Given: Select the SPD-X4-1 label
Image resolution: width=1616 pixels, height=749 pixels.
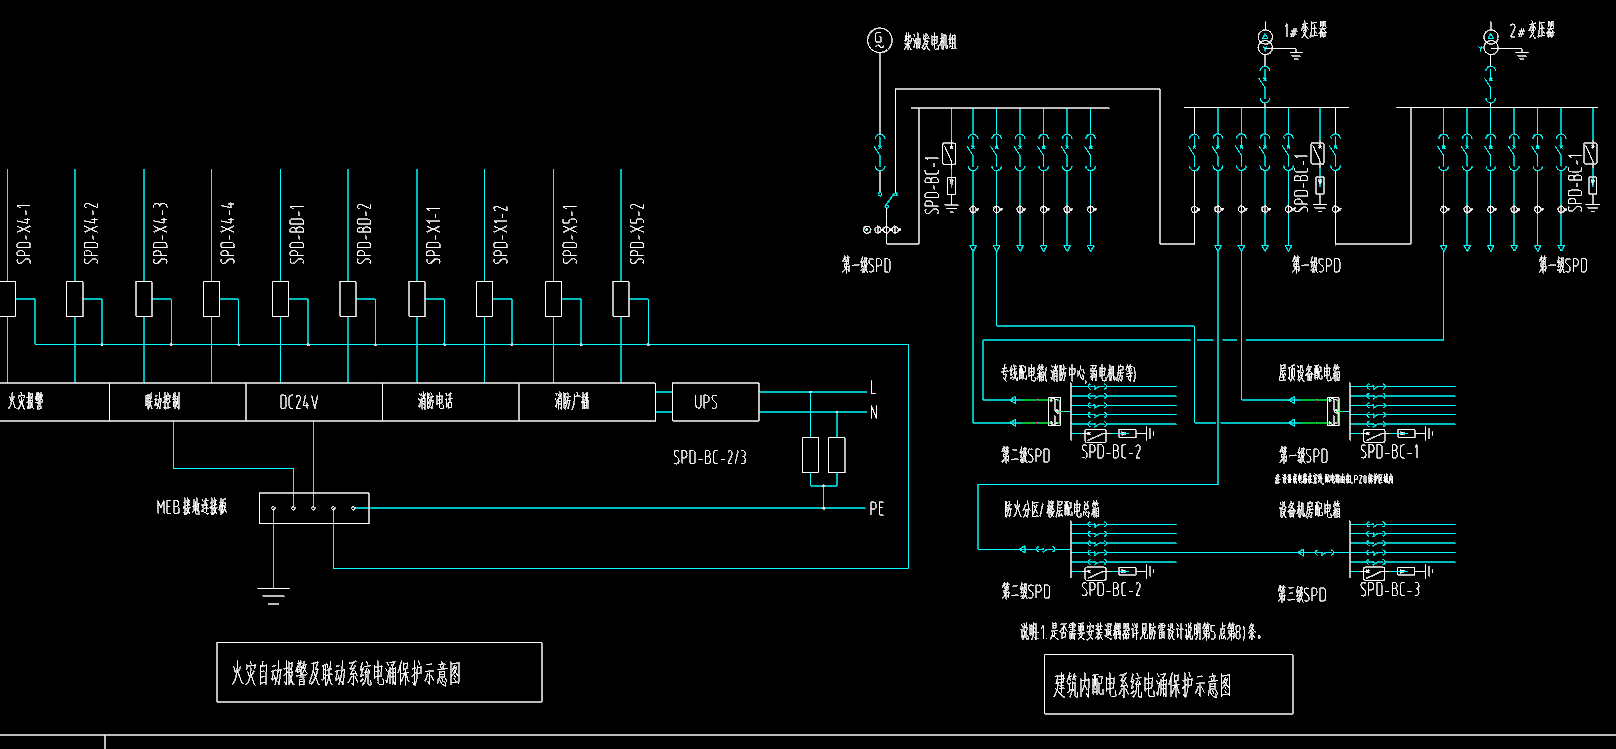Looking at the screenshot, I should click(x=24, y=234).
